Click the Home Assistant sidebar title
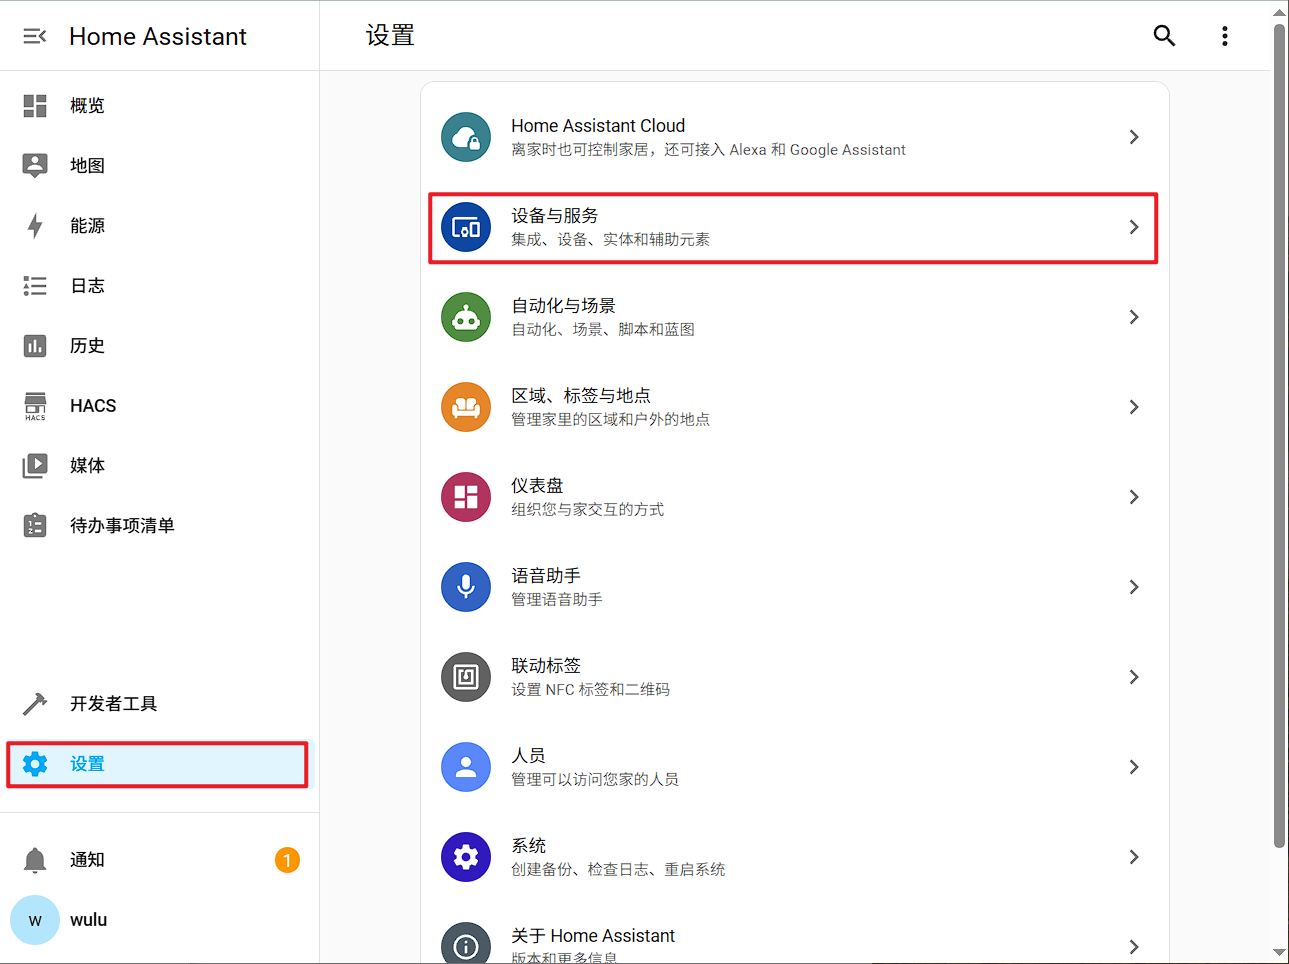 click(x=158, y=36)
